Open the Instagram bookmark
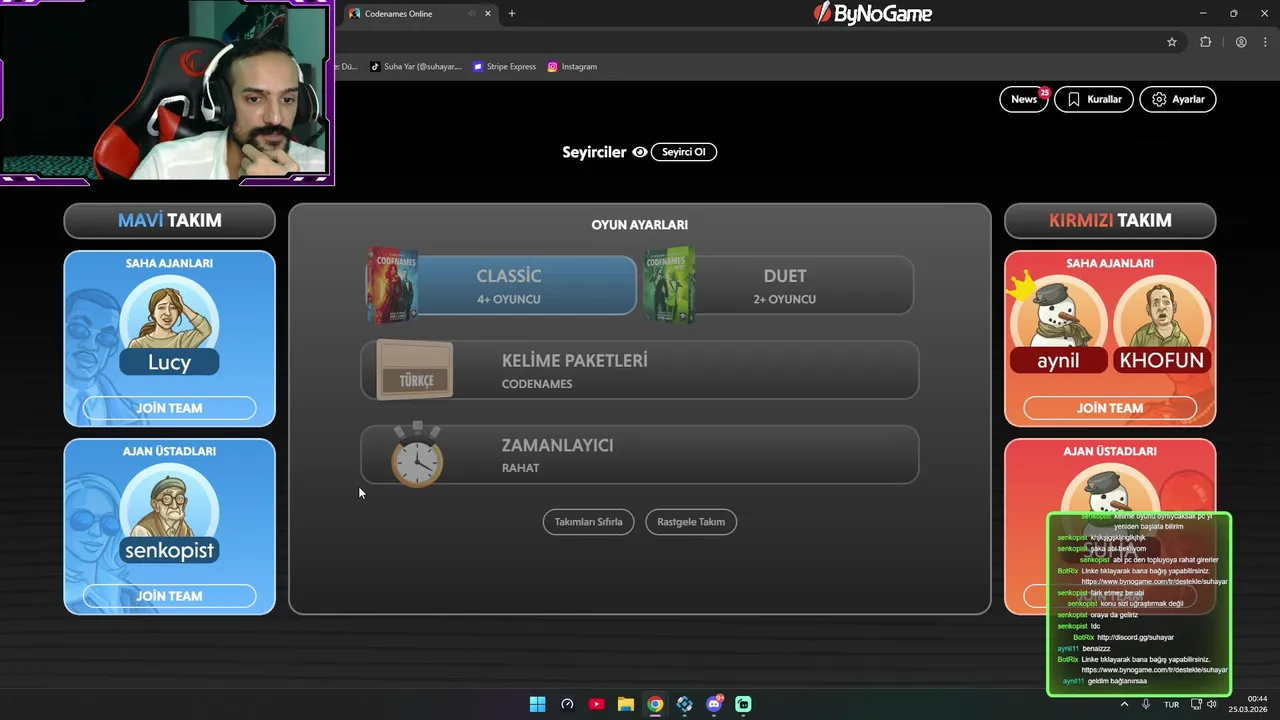The image size is (1280, 720). tap(572, 67)
